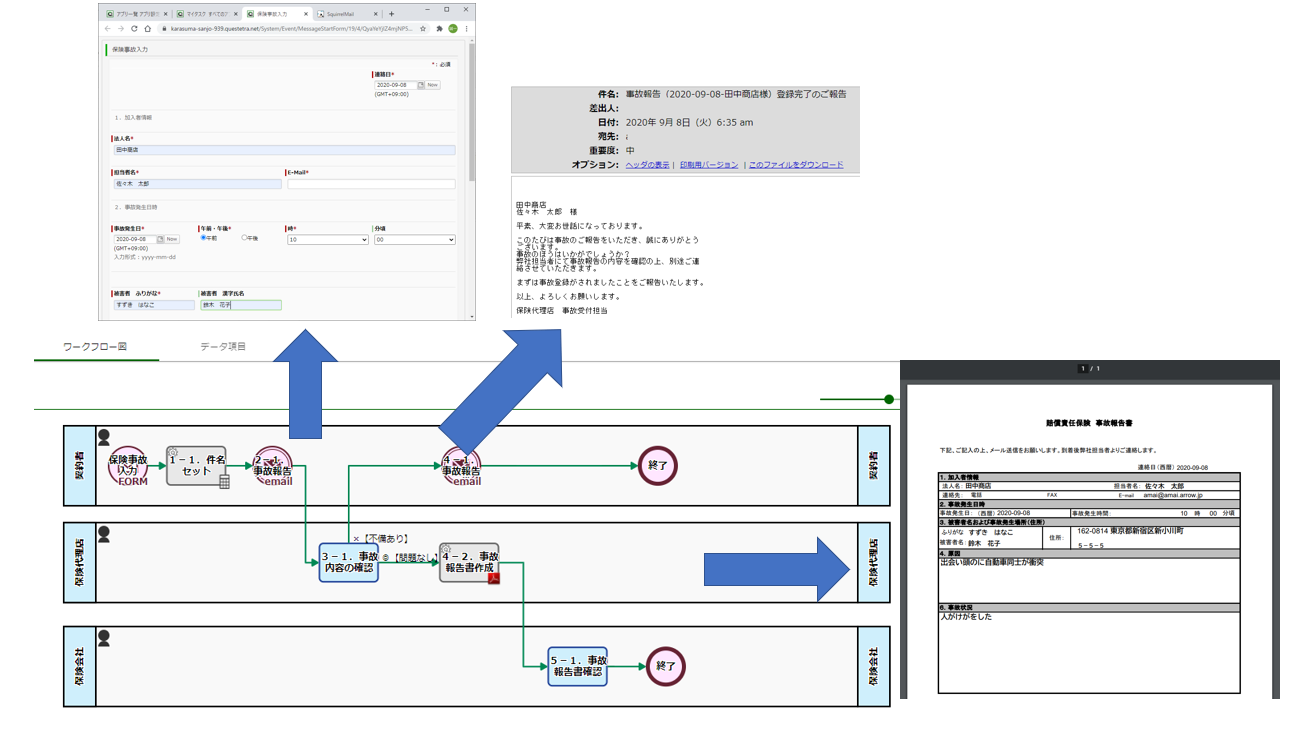Click the empty E-Mail input field
Image resolution: width=1306 pixels, height=730 pixels.
pyautogui.click(x=371, y=184)
